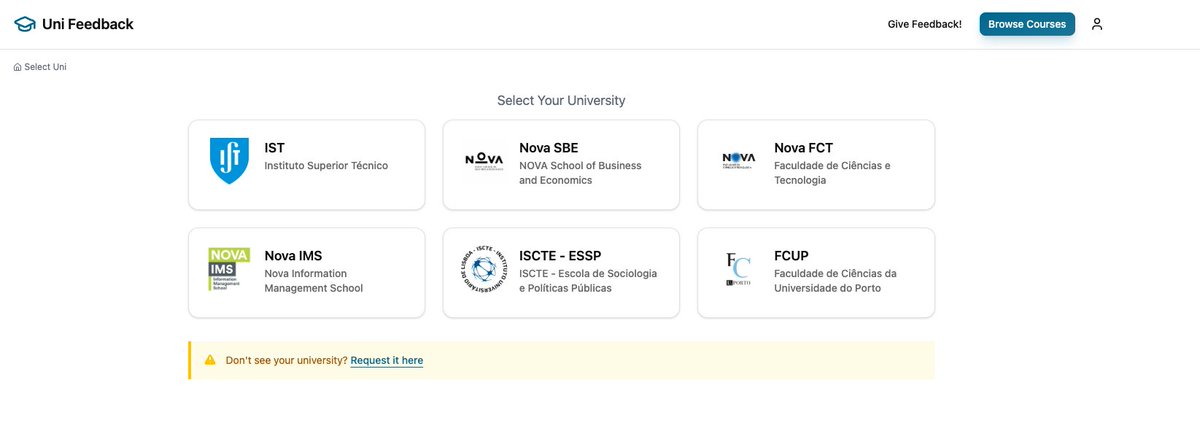Image resolution: width=1200 pixels, height=439 pixels.
Task: Go to the Uni Feedback home title
Action: coord(88,24)
